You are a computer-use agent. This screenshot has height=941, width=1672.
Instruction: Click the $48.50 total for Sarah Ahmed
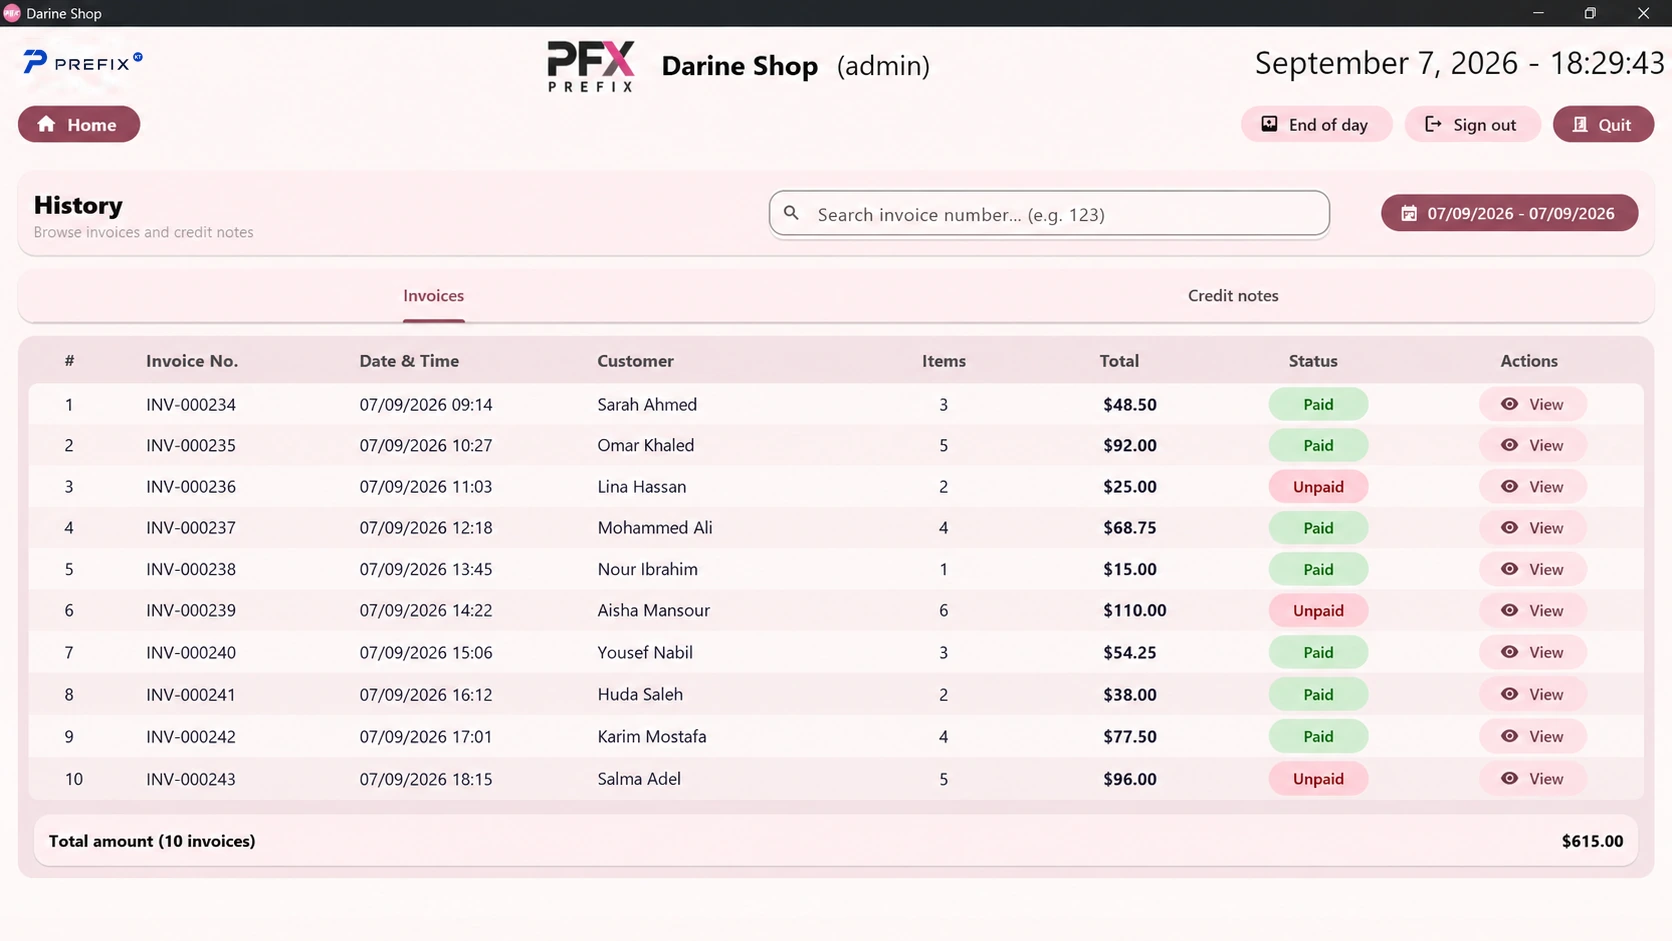pyautogui.click(x=1130, y=404)
